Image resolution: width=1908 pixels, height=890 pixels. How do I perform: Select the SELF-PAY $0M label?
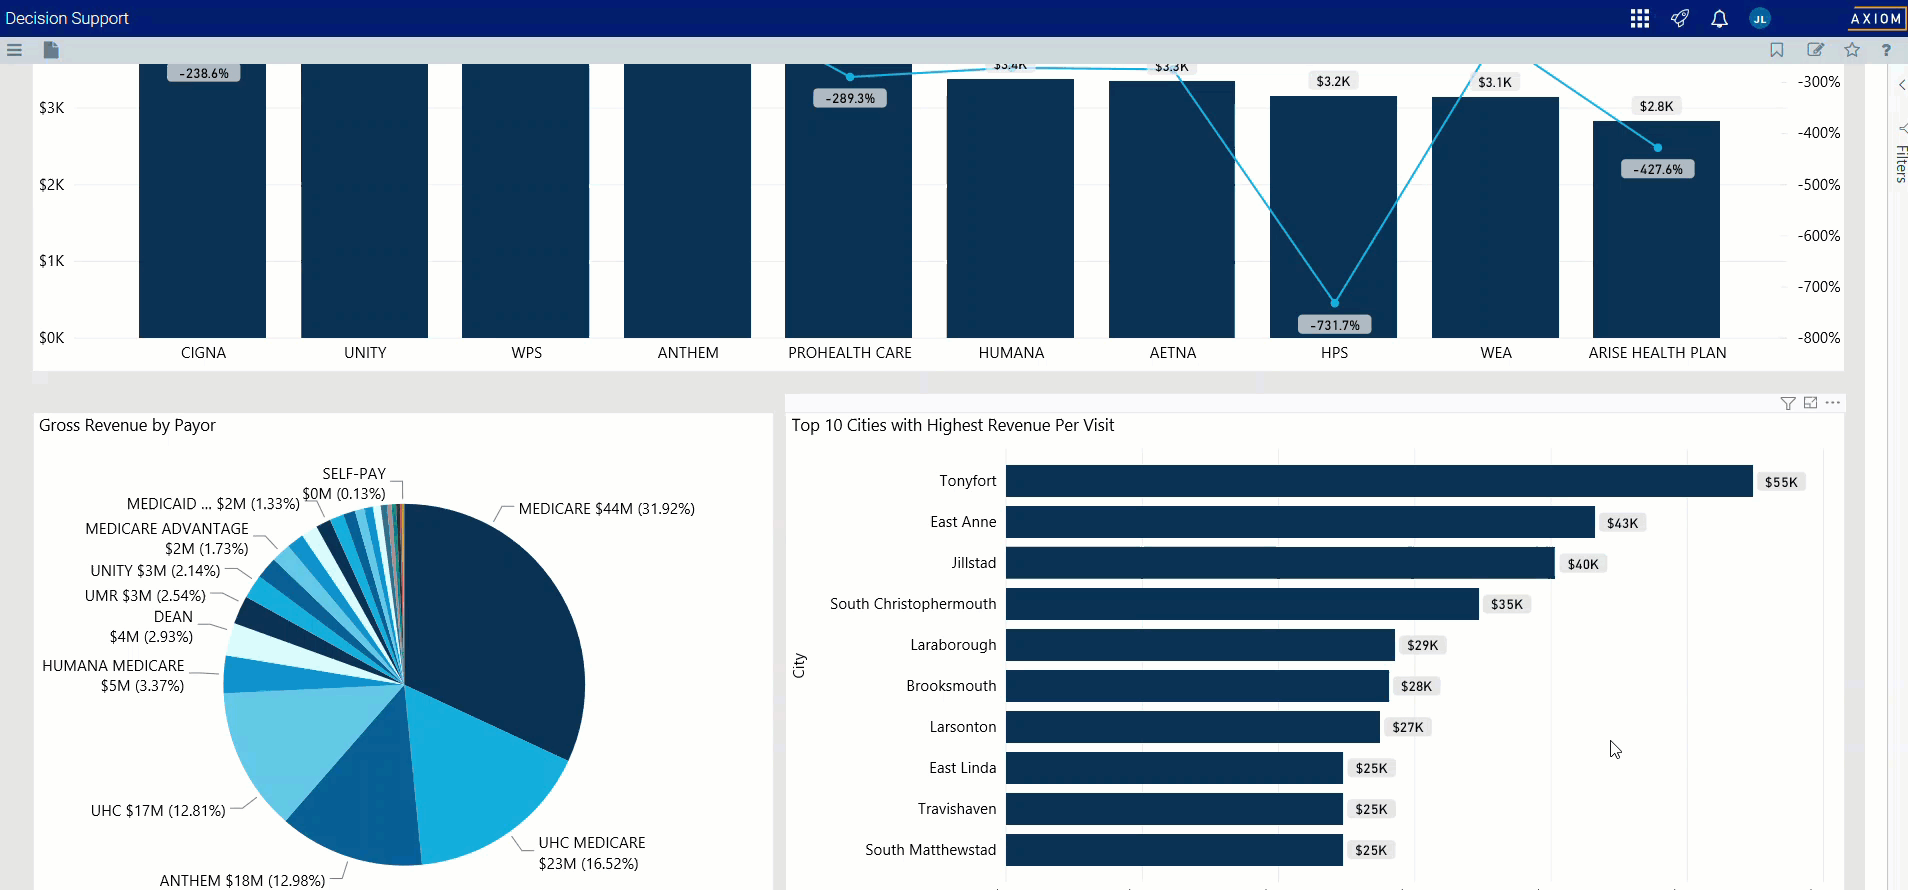tap(344, 484)
